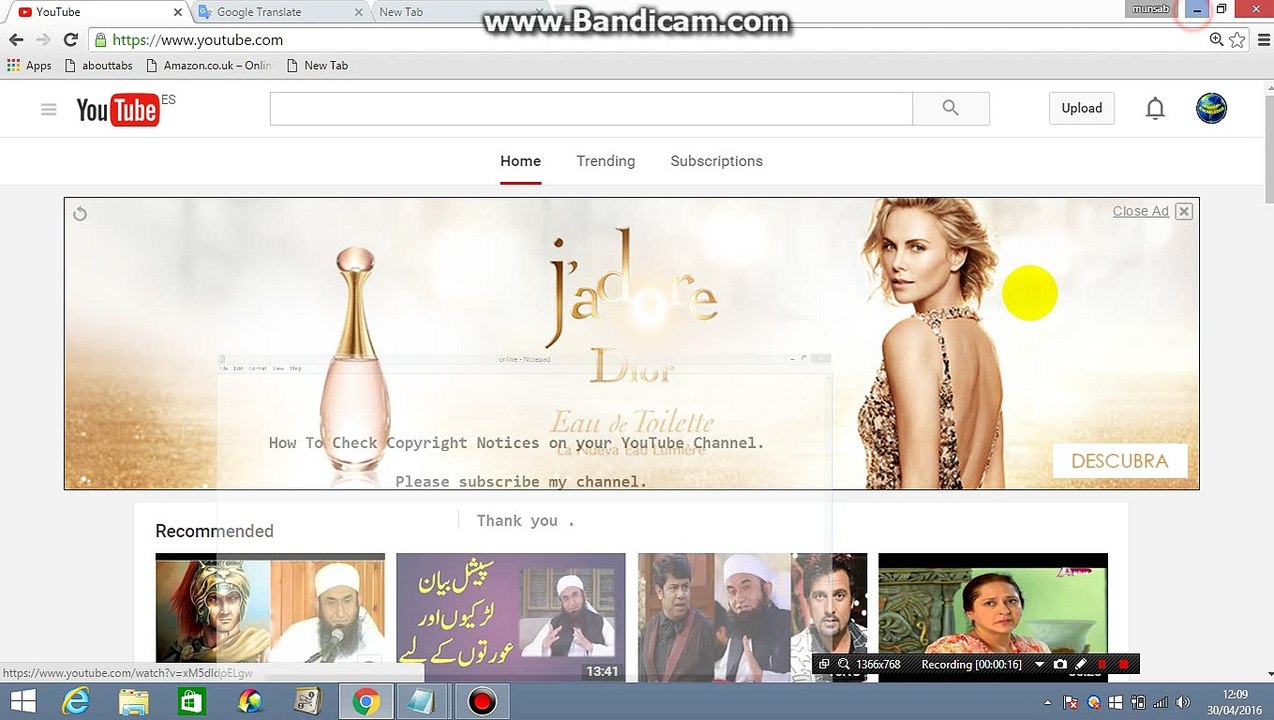Open File Explorer from taskbar

(x=134, y=702)
